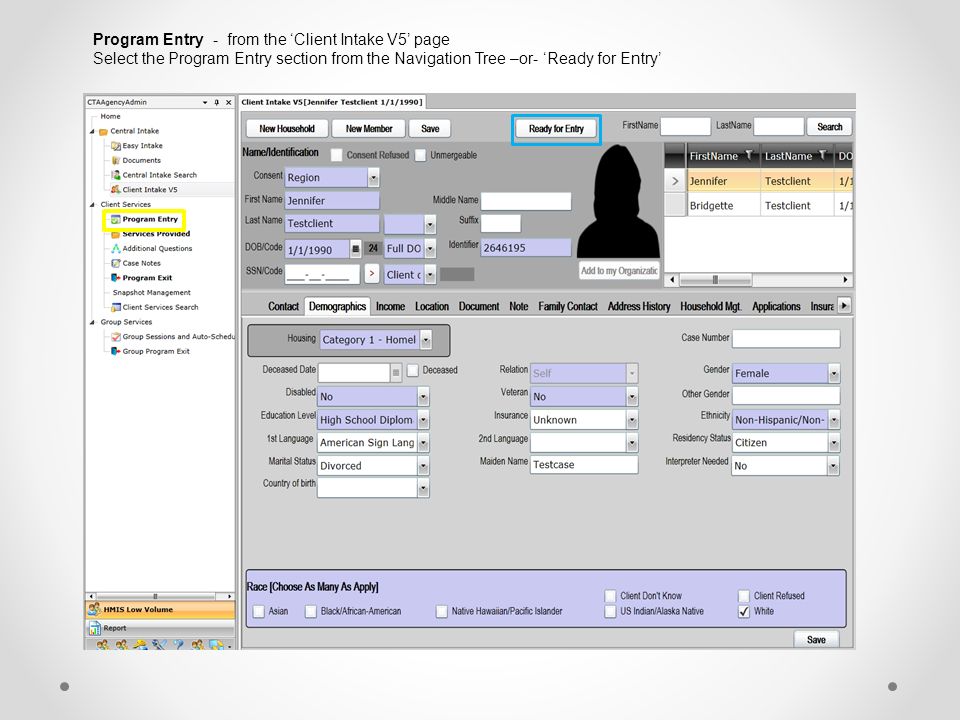Viewport: 960px width, 720px height.
Task: Click the Case Number input field
Action: coord(786,339)
